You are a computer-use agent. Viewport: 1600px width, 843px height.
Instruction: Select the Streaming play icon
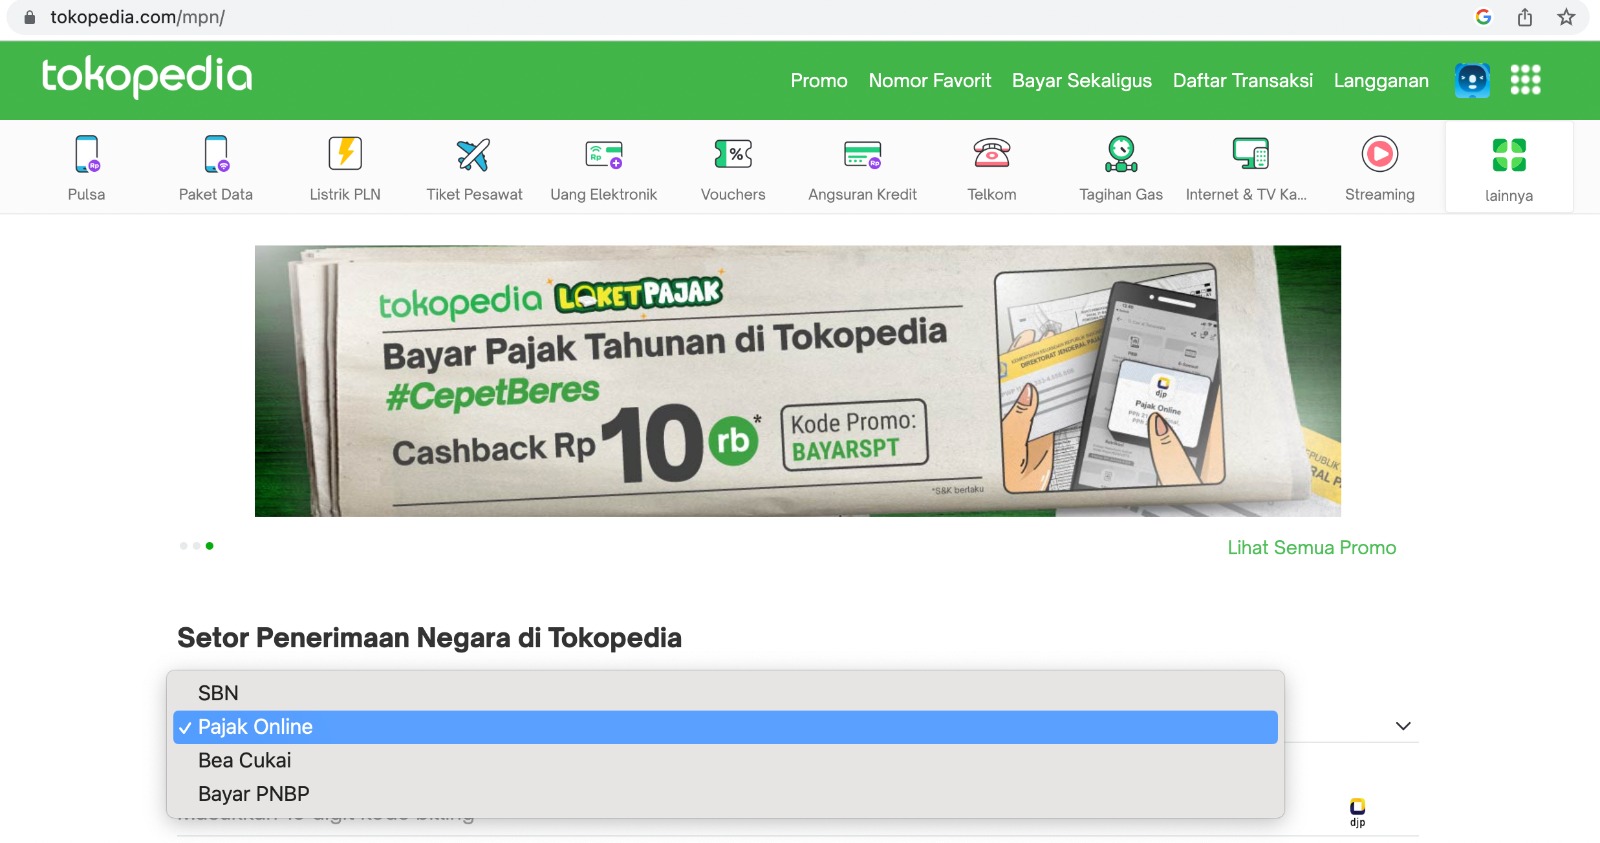click(1380, 154)
